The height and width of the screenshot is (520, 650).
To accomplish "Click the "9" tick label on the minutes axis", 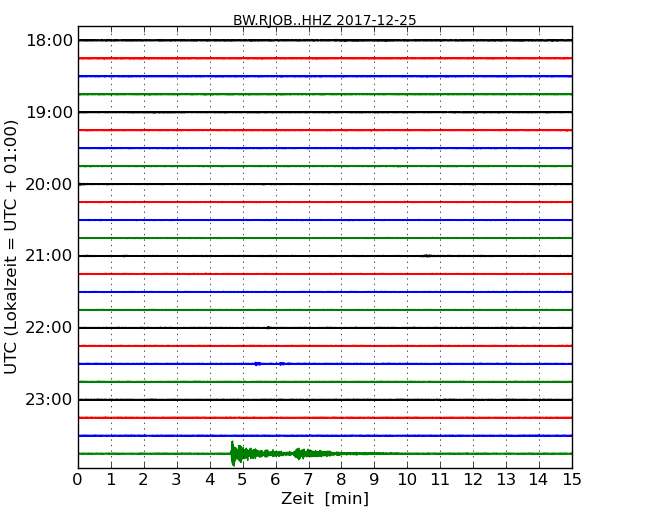I will [374, 480].
